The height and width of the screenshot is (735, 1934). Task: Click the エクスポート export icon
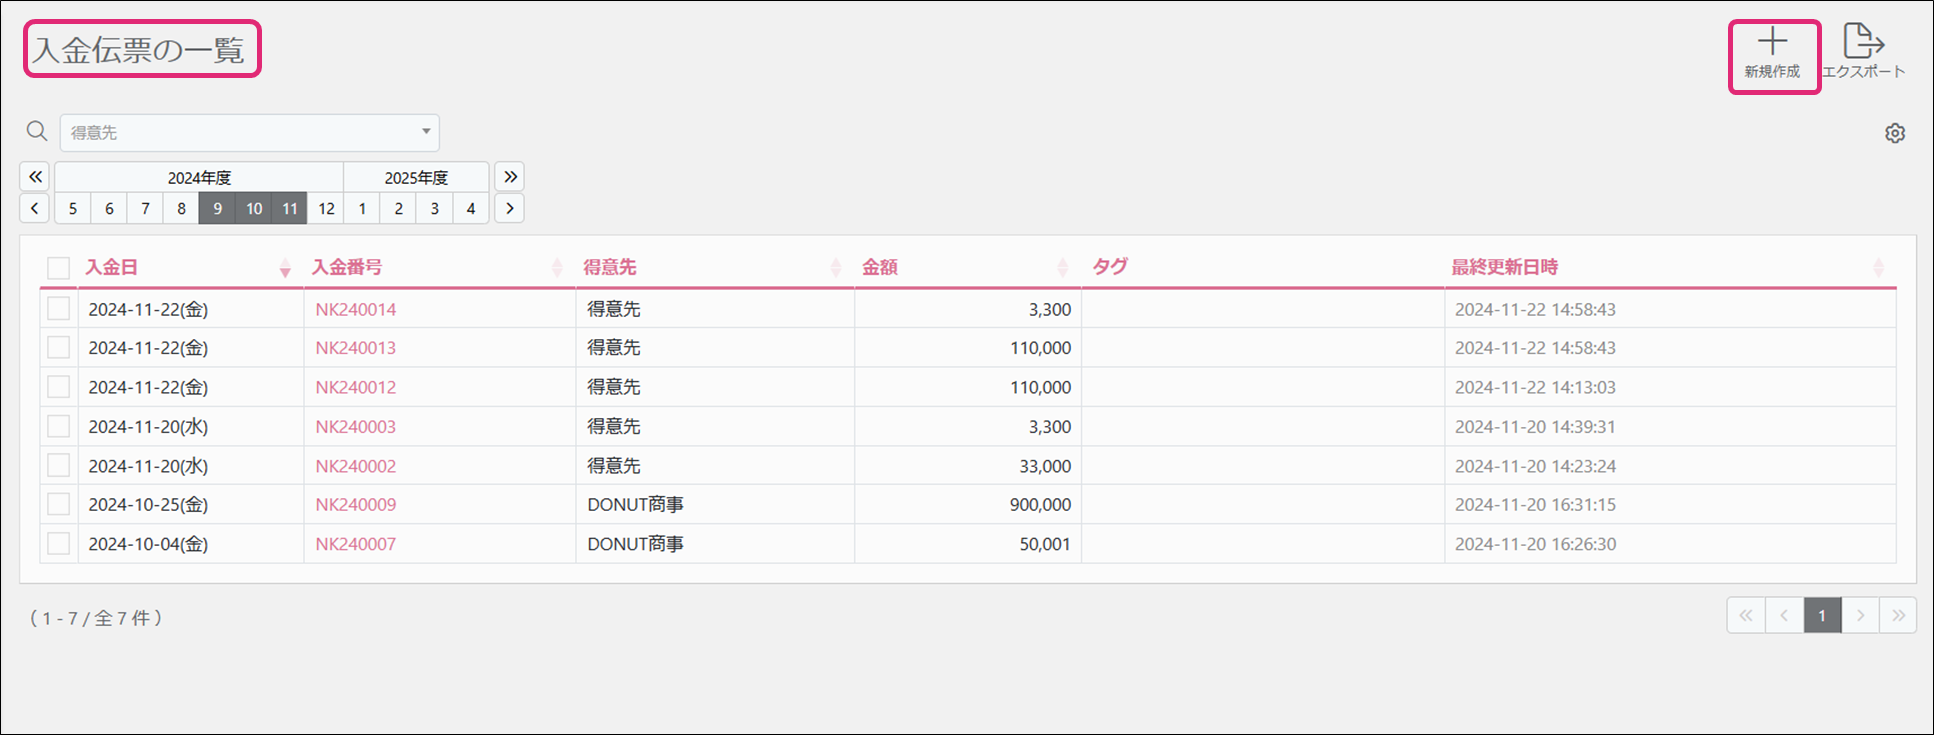click(x=1863, y=43)
